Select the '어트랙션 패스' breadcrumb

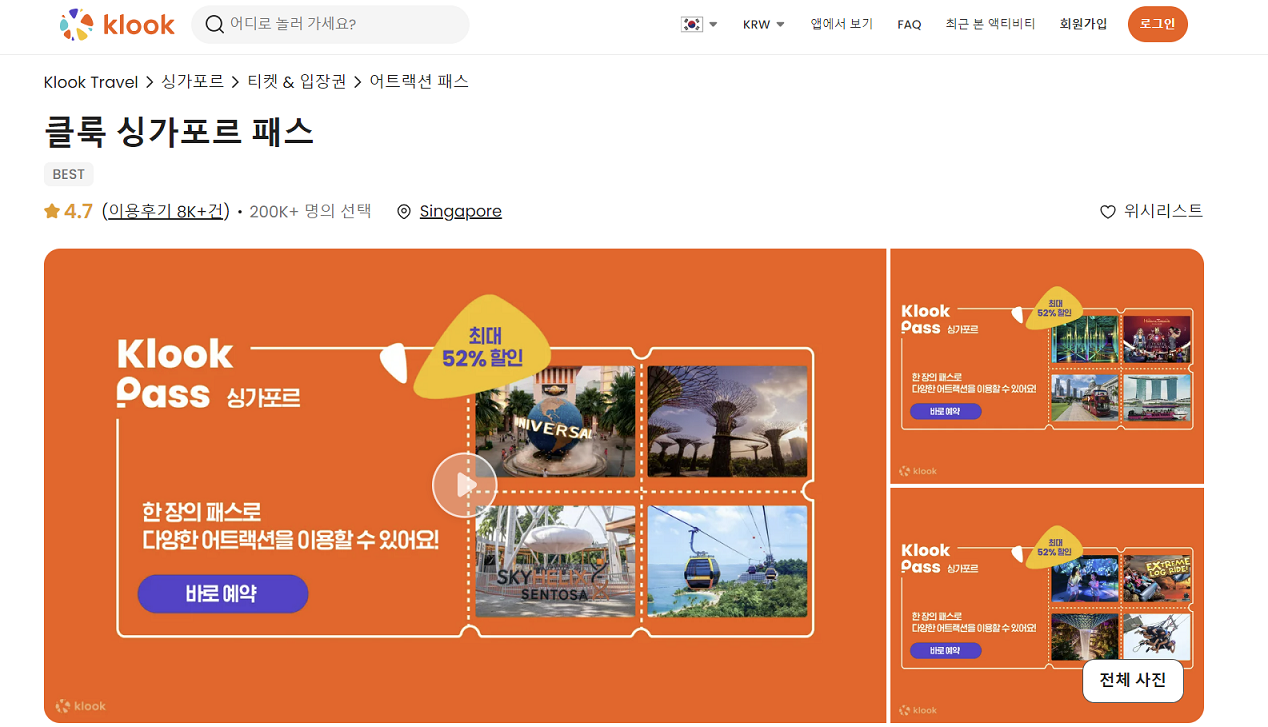pyautogui.click(x=419, y=82)
